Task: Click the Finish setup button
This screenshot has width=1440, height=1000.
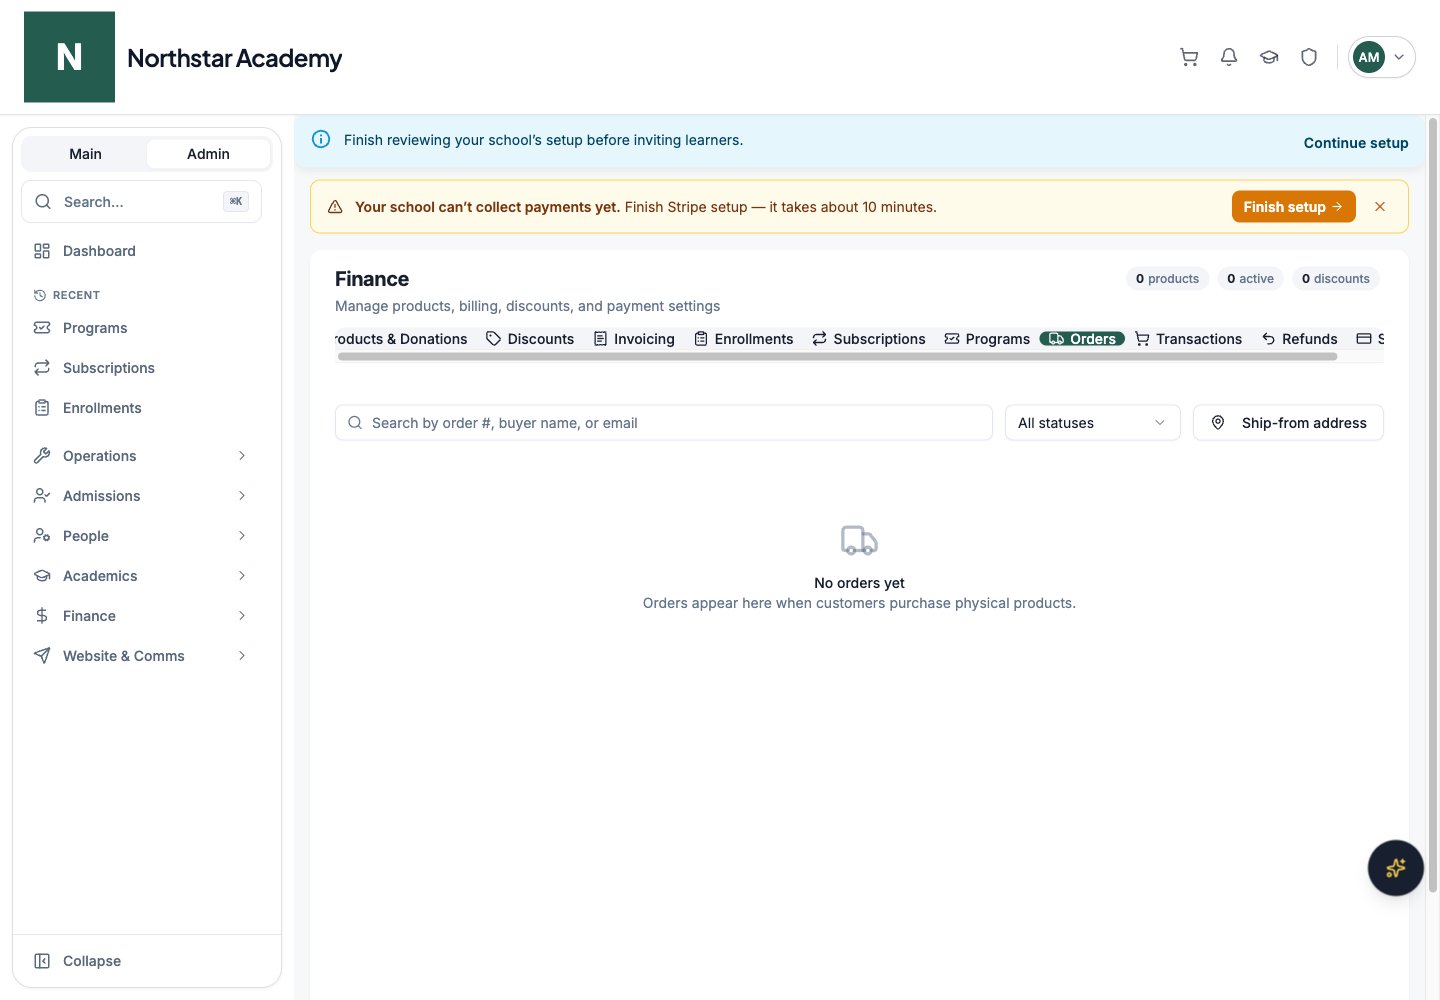Action: coord(1293,207)
